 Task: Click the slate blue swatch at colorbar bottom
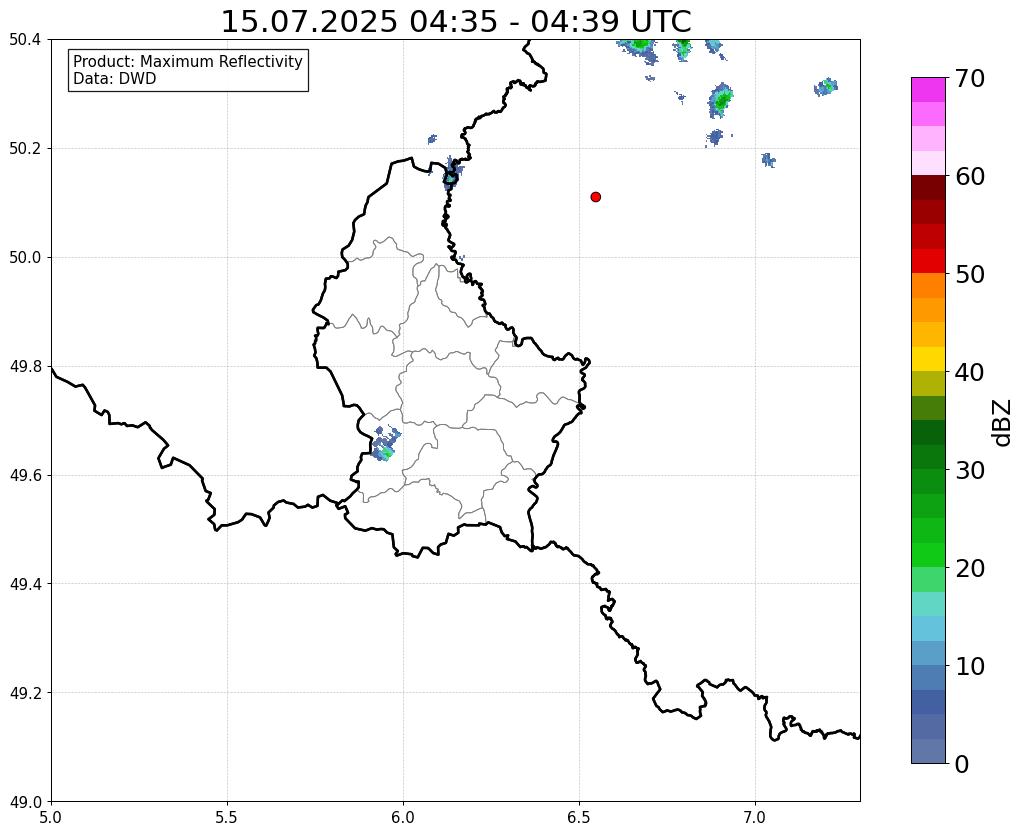click(928, 750)
